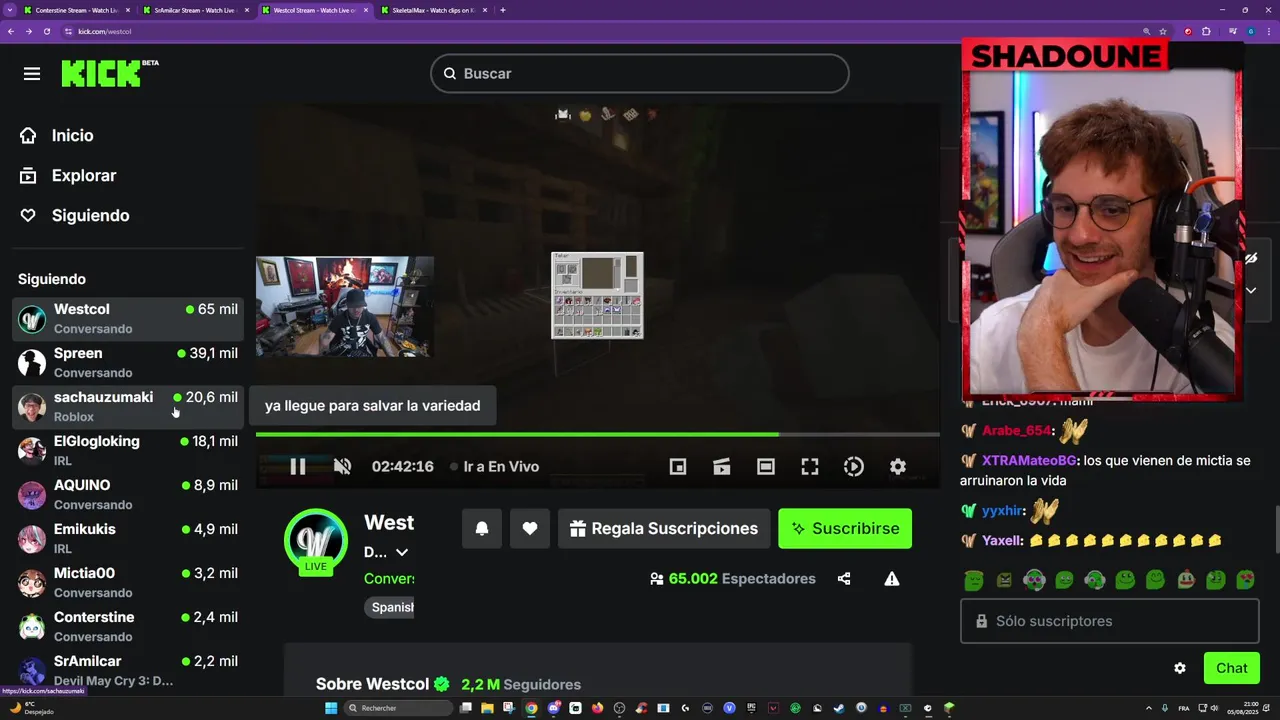Expand stream title dropdown chevron

click(x=402, y=552)
